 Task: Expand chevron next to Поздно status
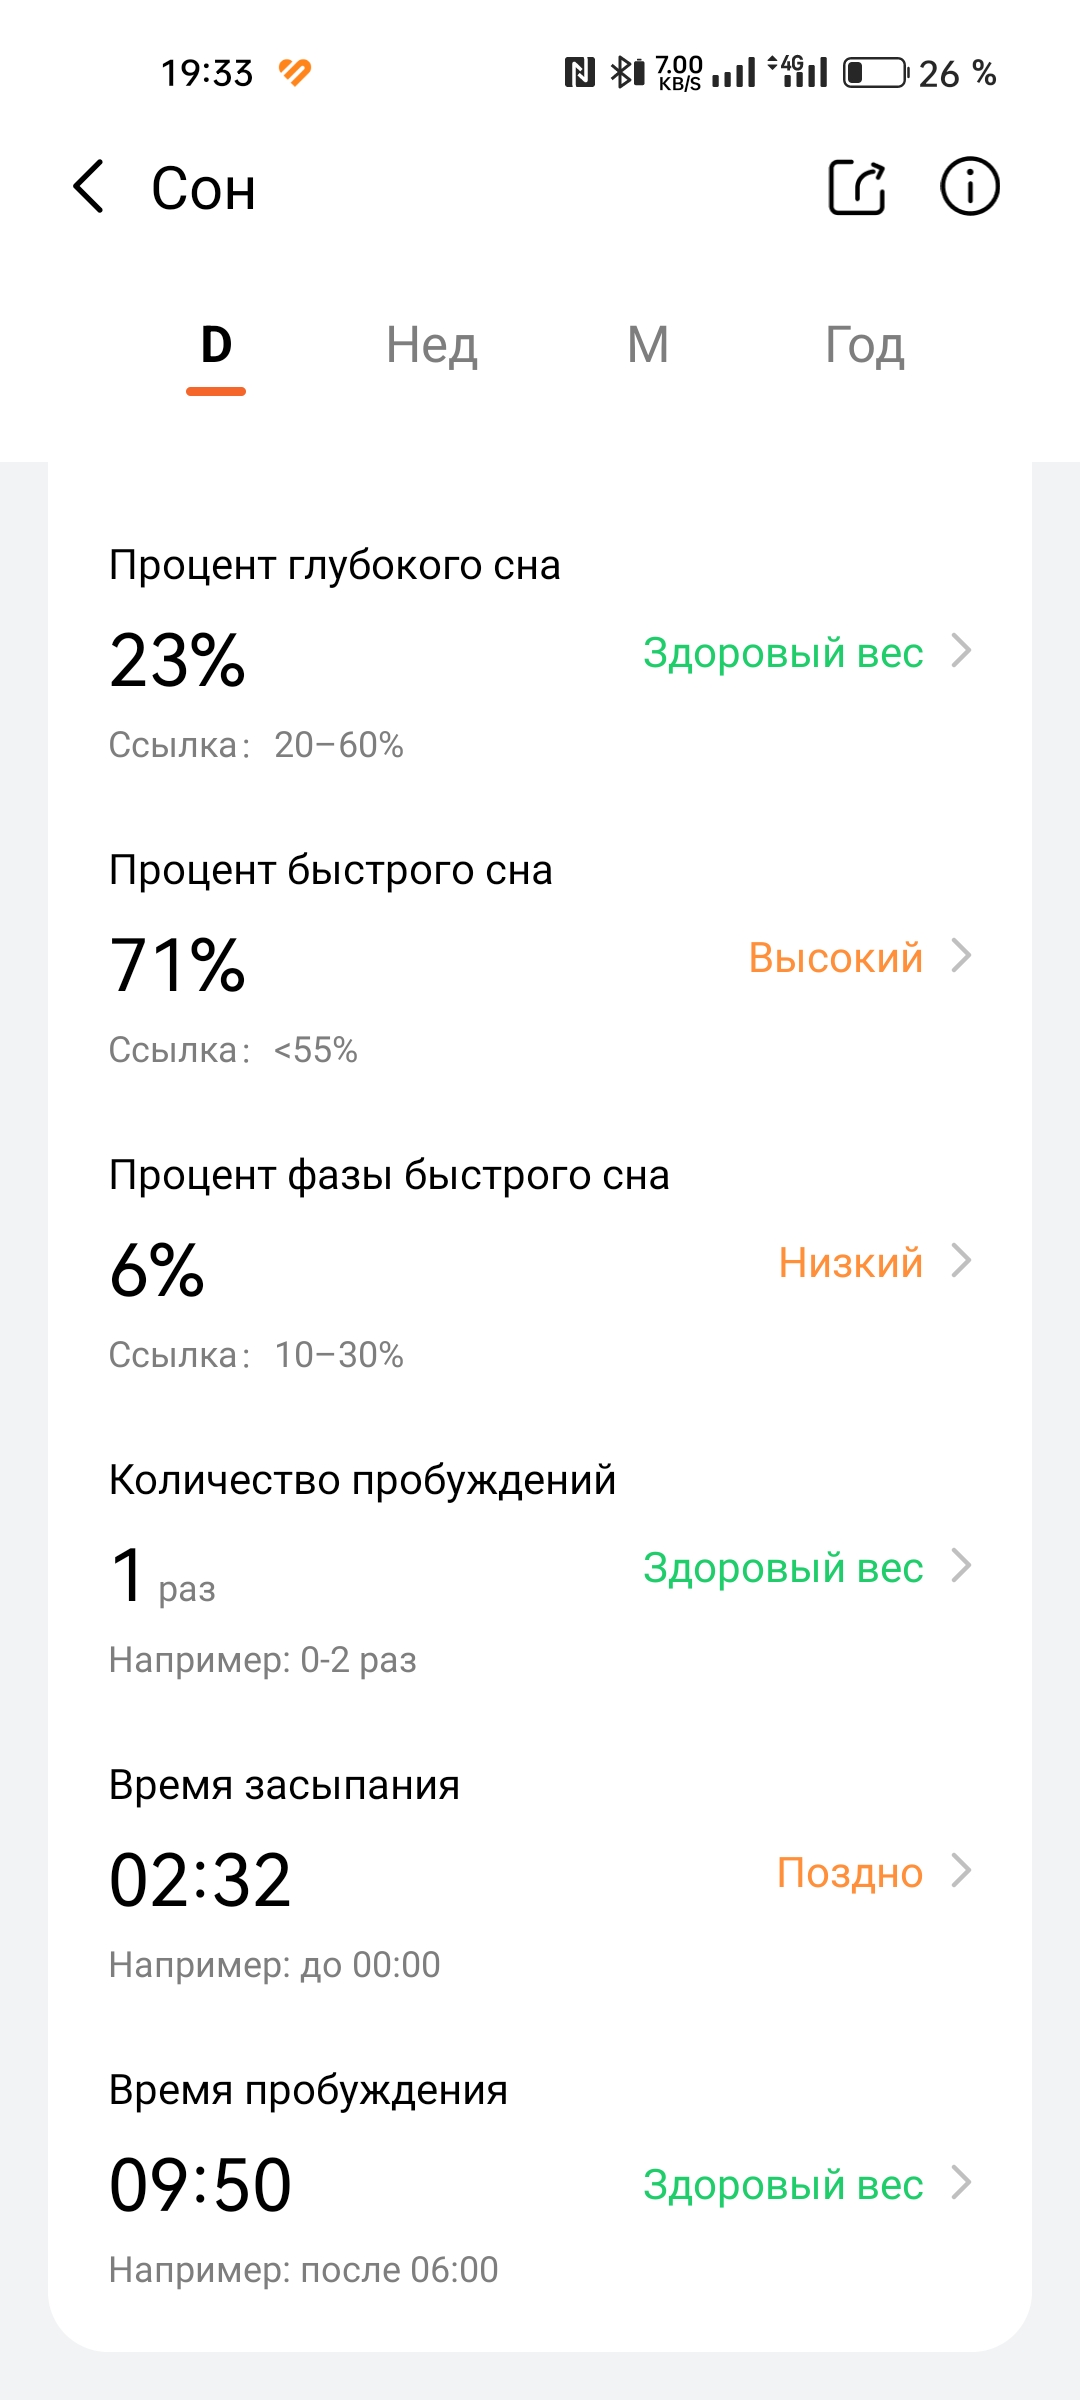961,1871
